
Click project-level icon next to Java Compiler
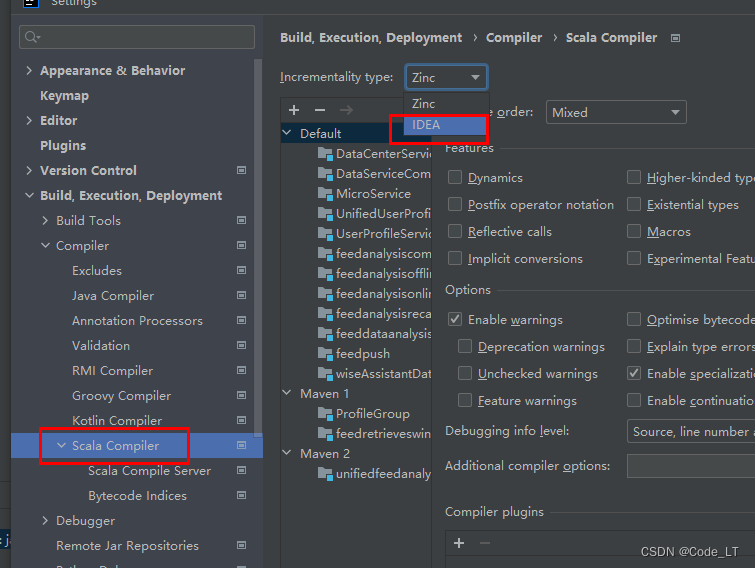[x=242, y=296]
